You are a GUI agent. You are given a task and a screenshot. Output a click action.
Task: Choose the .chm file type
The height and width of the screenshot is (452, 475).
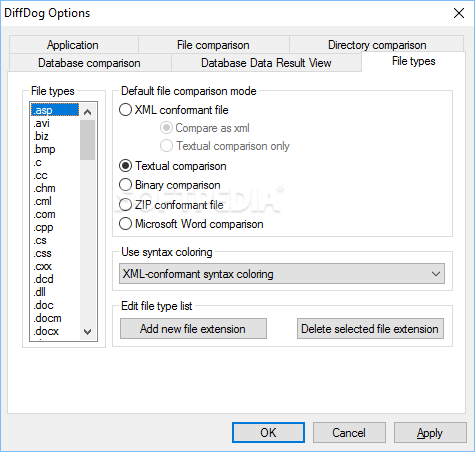coord(55,188)
